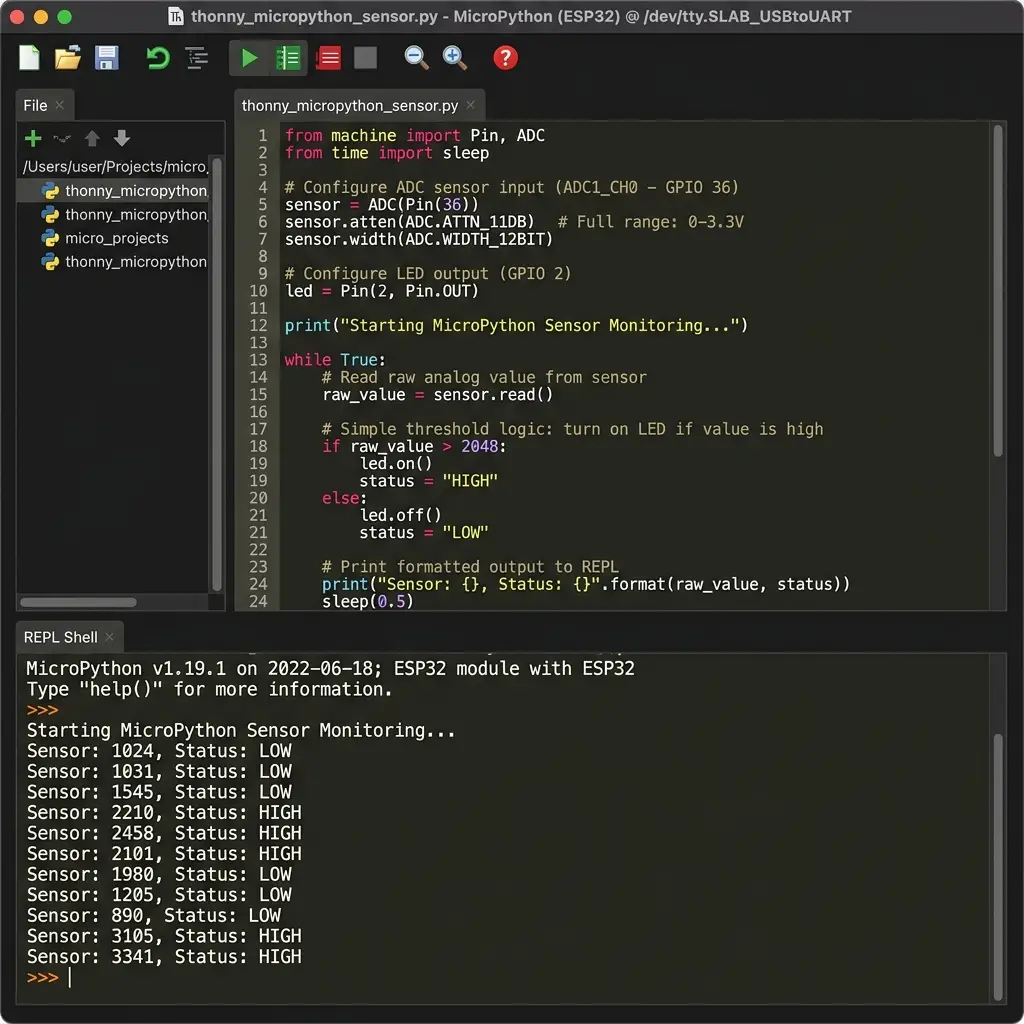
Task: Click the 'else:' code line
Action: [x=344, y=498]
